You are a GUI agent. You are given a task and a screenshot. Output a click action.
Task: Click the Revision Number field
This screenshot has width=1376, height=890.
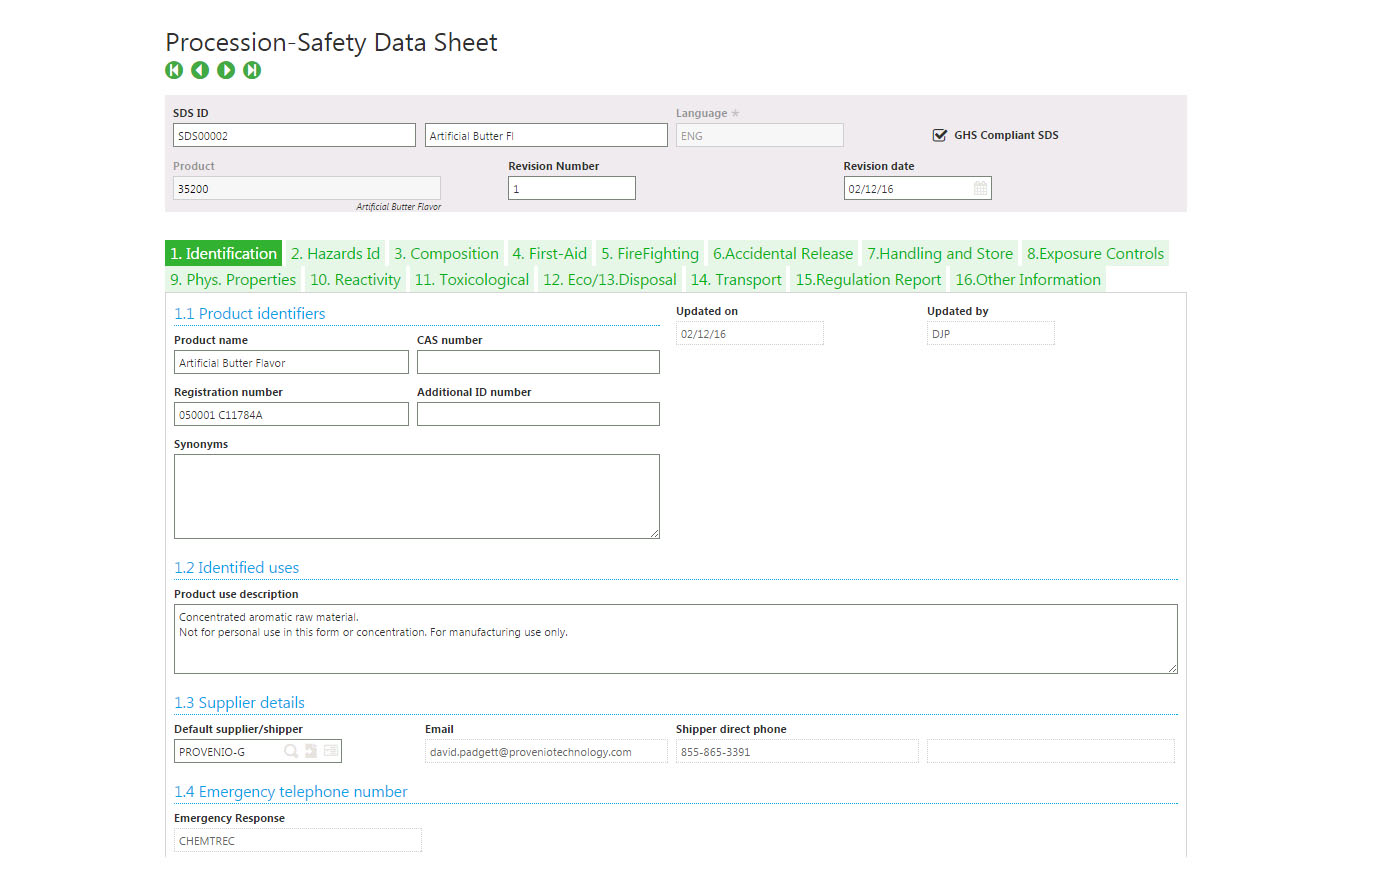(572, 188)
